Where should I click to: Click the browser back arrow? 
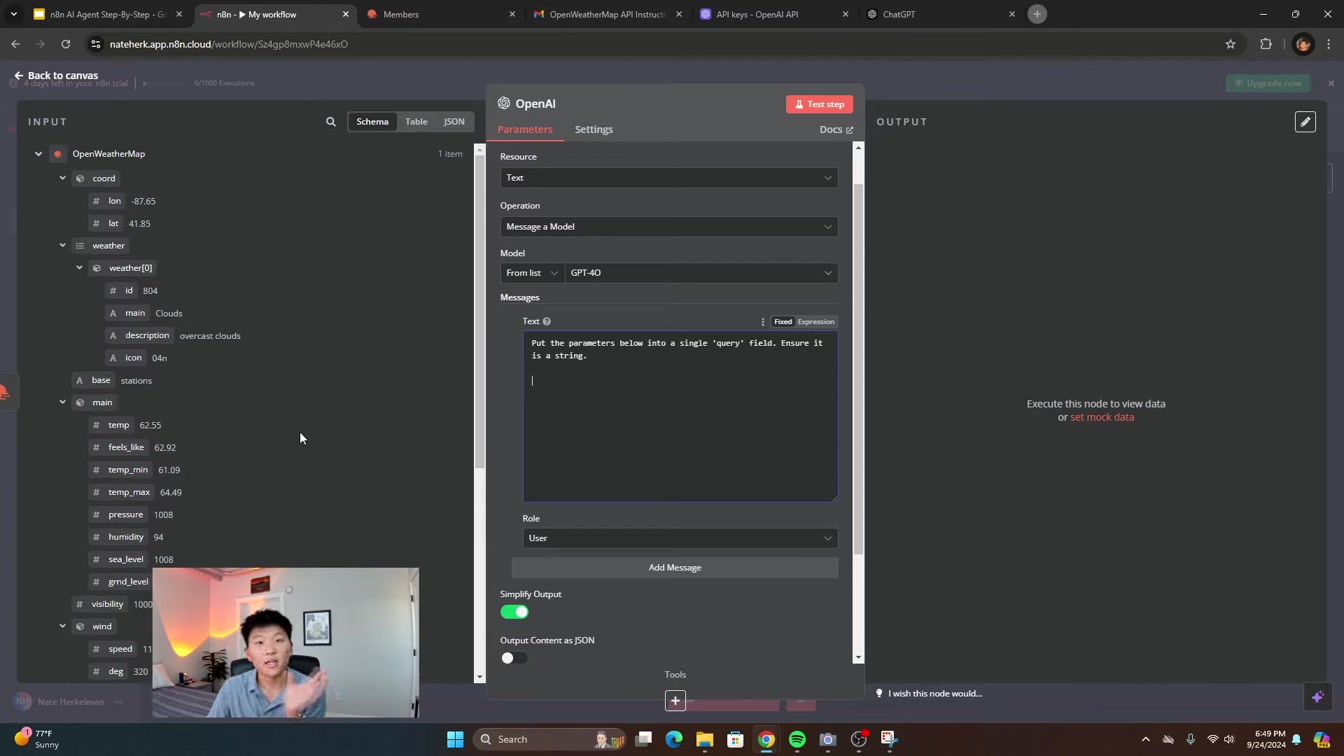tap(15, 44)
